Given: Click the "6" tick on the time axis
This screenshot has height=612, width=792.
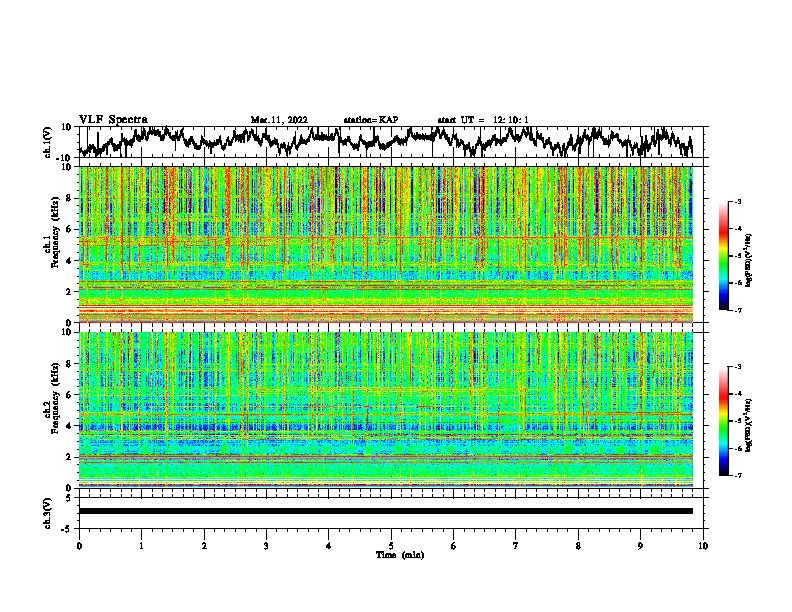Looking at the screenshot, I should (454, 546).
